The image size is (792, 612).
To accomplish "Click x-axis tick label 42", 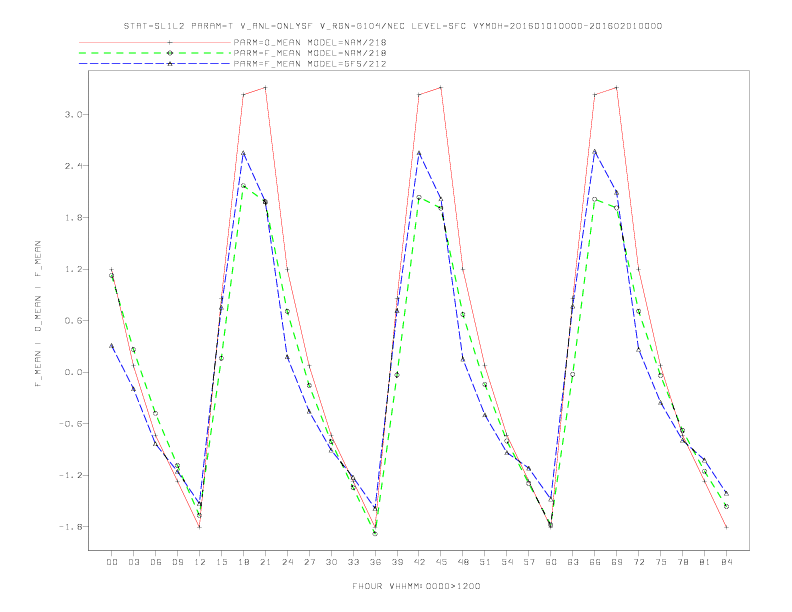I will pyautogui.click(x=419, y=562).
